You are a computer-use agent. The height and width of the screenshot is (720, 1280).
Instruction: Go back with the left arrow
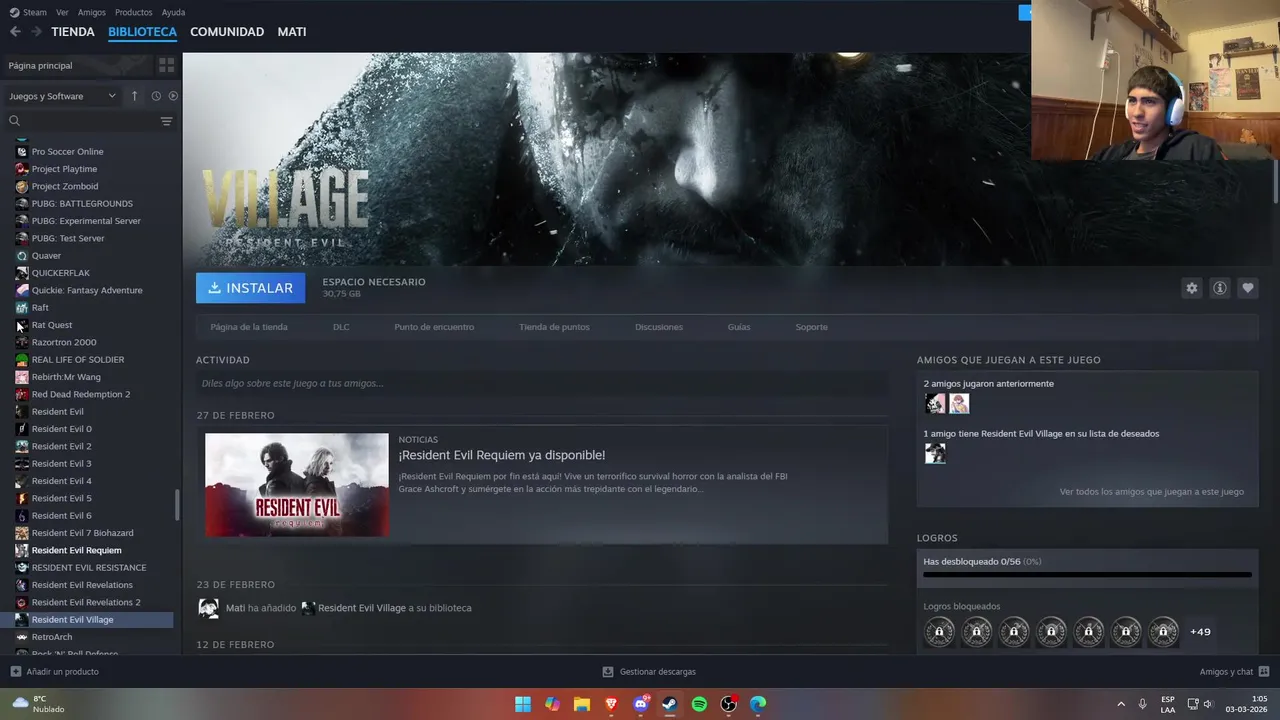[x=15, y=32]
